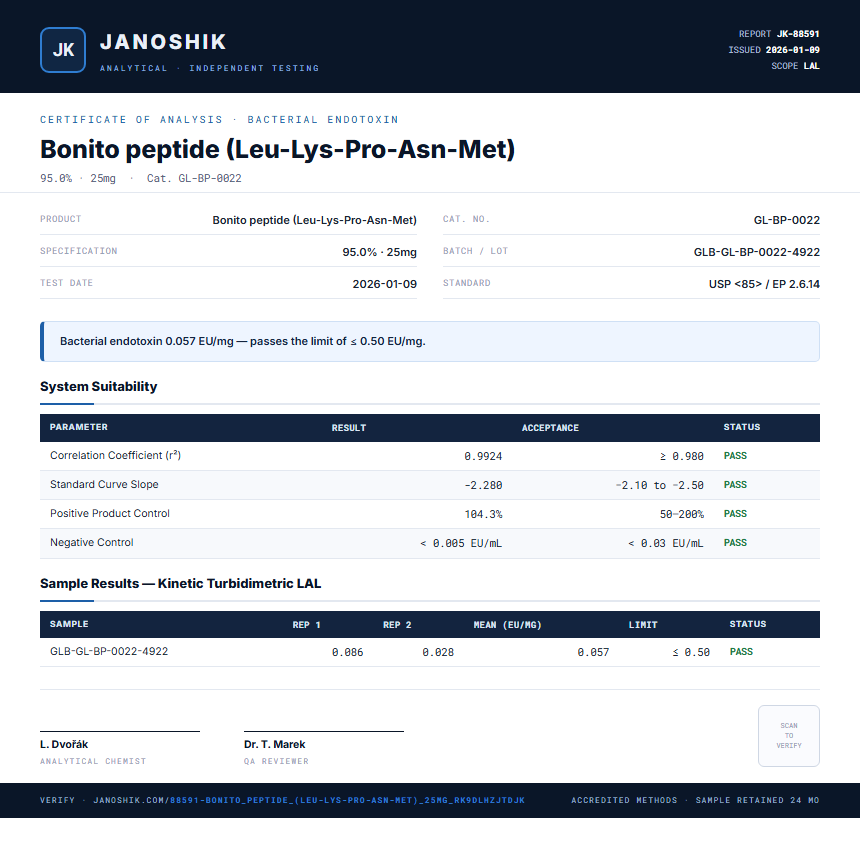
Task: Click the LIMIT column header
Action: pyautogui.click(x=643, y=625)
